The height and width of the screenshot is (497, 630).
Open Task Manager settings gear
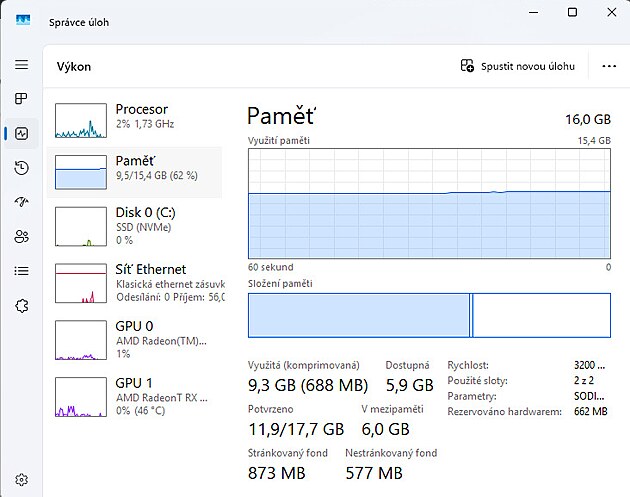[x=21, y=480]
